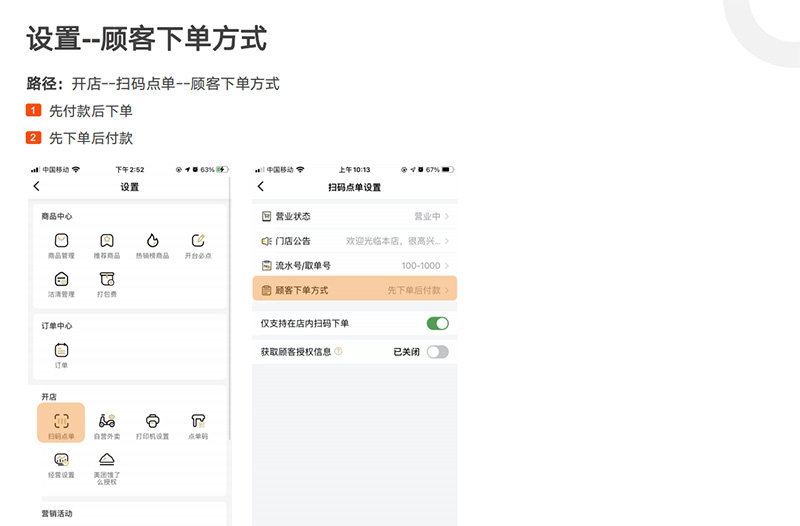Click 订单中心 section heading

click(x=57, y=325)
